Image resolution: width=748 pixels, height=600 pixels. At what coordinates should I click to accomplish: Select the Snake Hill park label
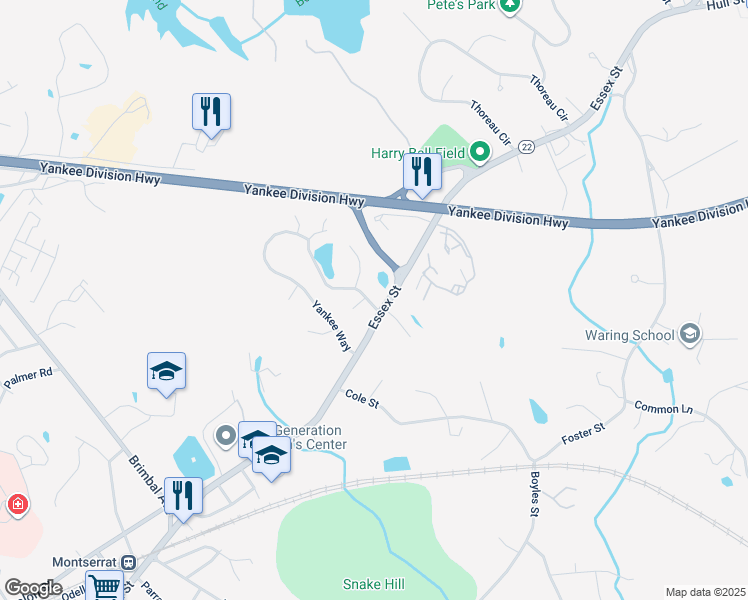coord(374,584)
